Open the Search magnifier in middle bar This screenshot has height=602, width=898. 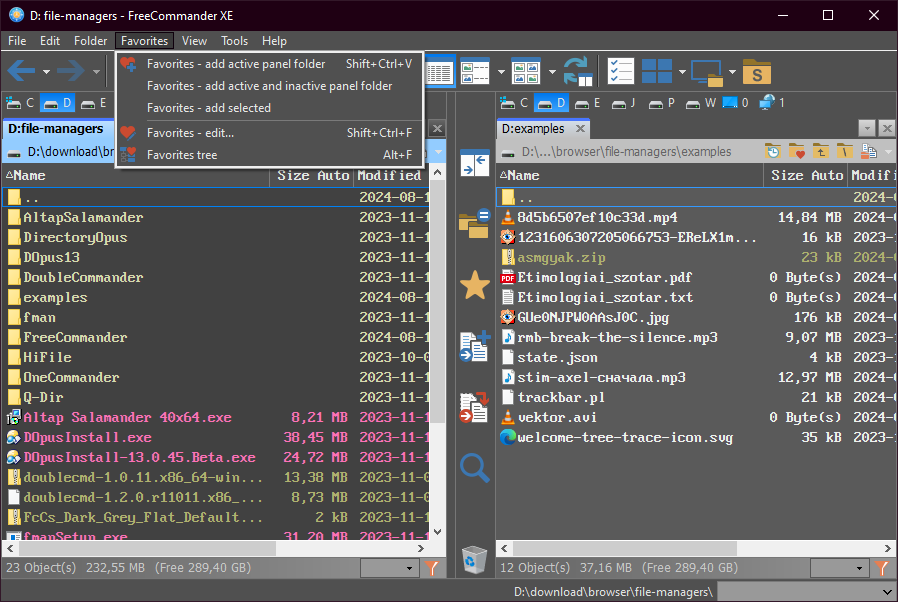474,467
